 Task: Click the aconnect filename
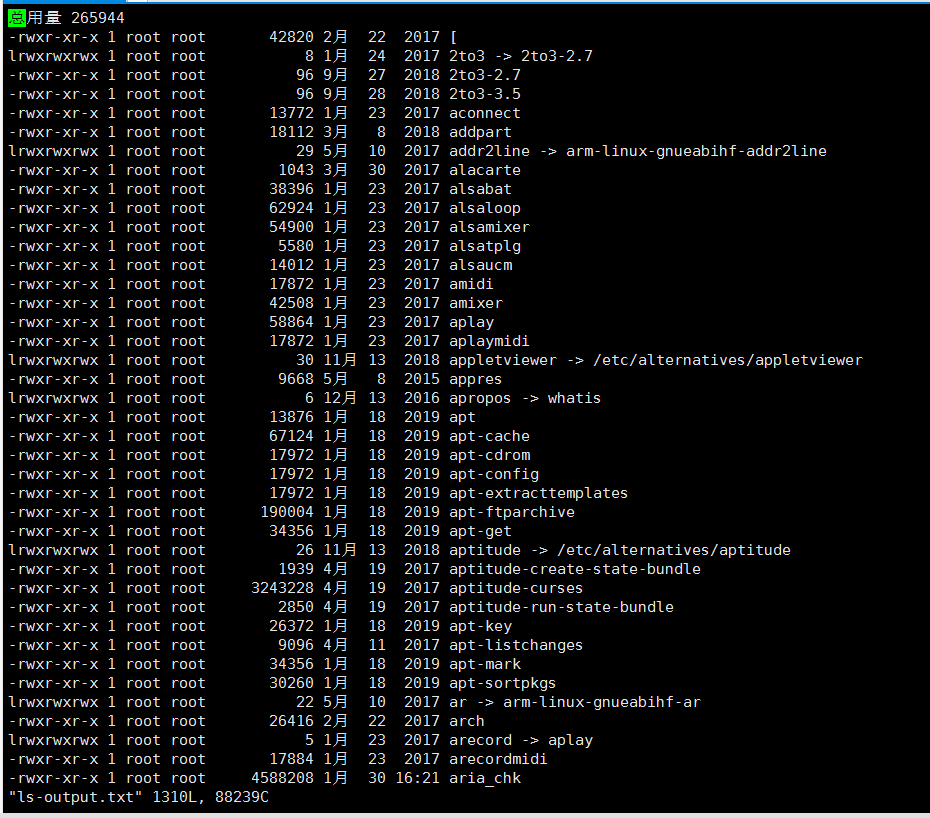[485, 113]
